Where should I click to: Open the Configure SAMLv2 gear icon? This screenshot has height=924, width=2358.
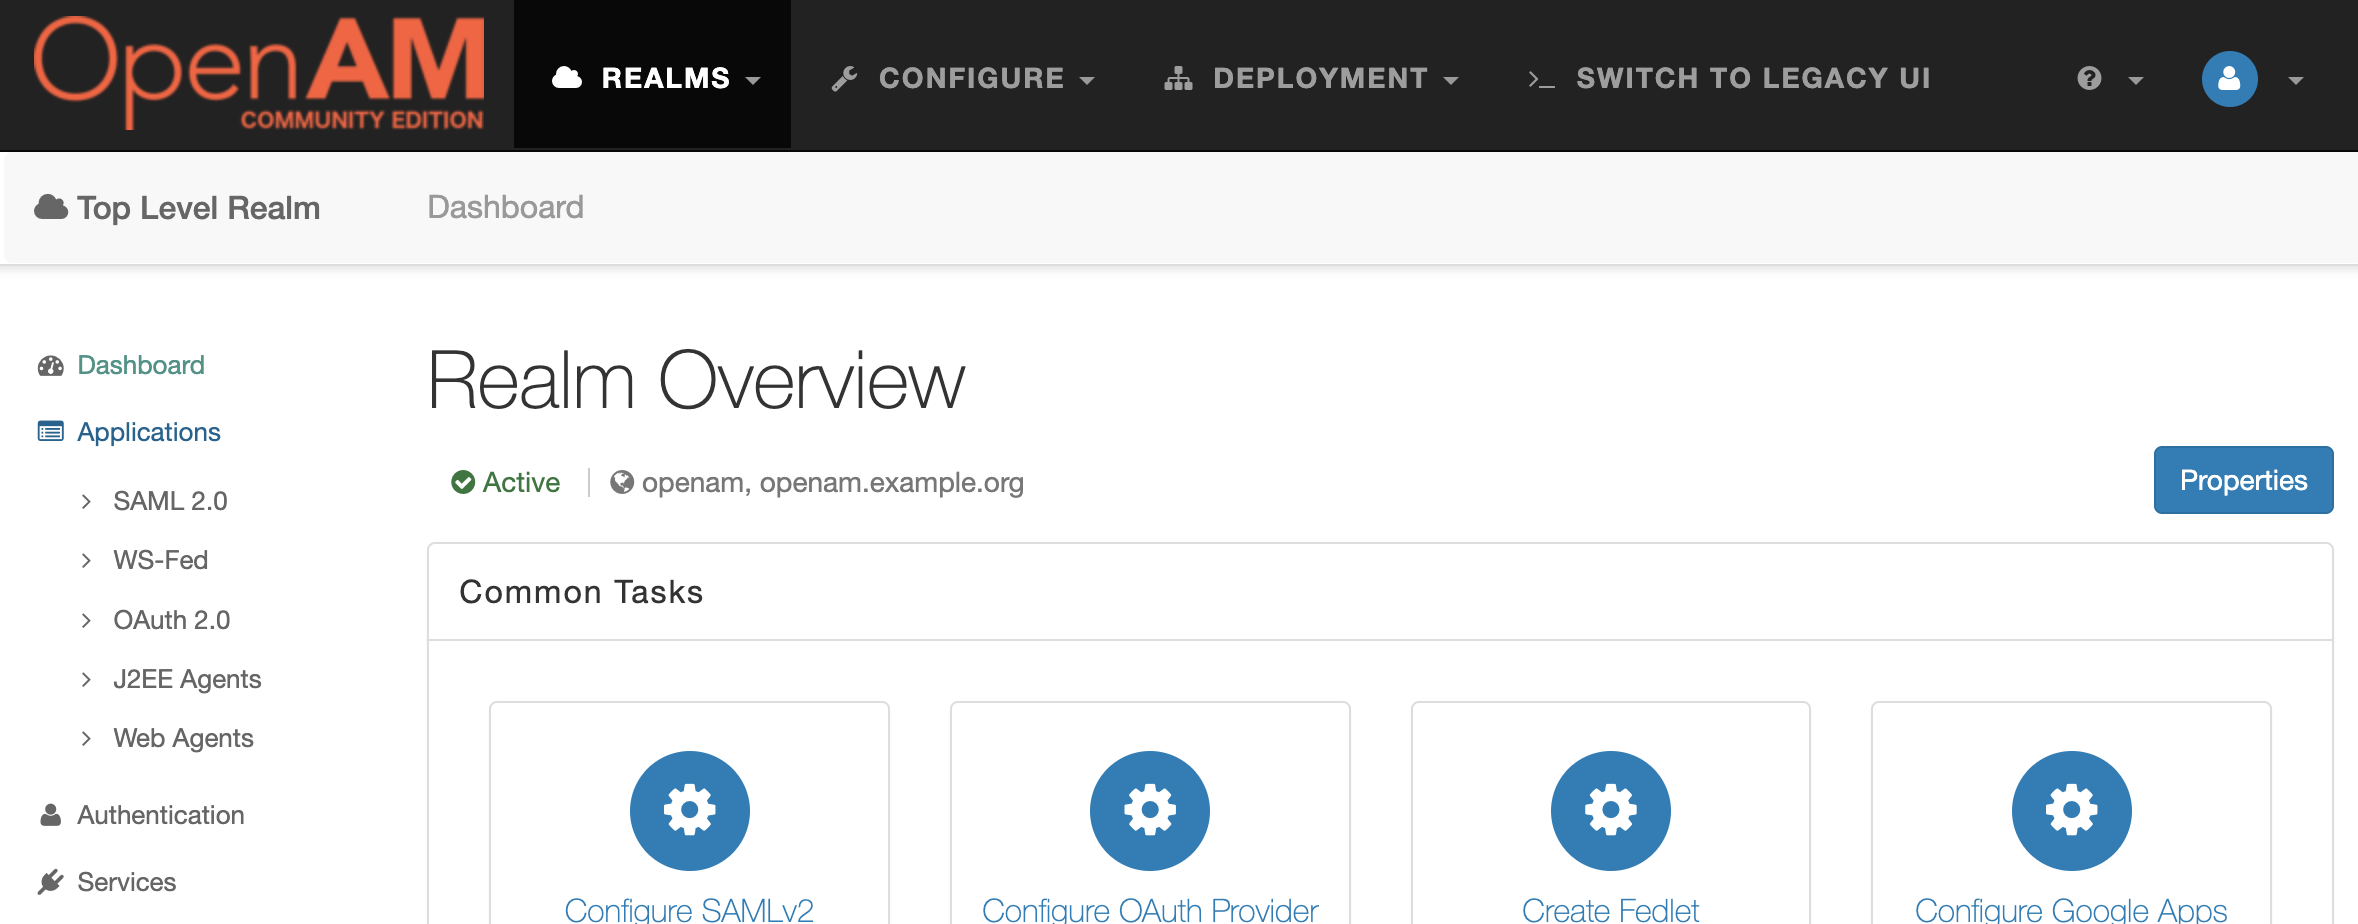click(x=689, y=810)
